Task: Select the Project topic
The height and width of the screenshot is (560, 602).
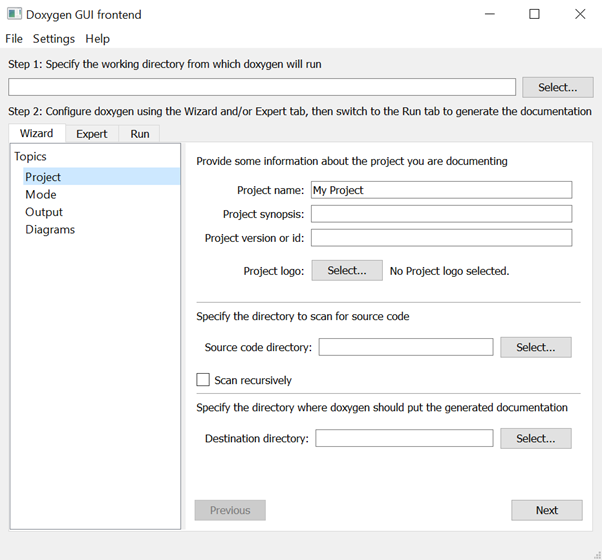Action: 101,177
